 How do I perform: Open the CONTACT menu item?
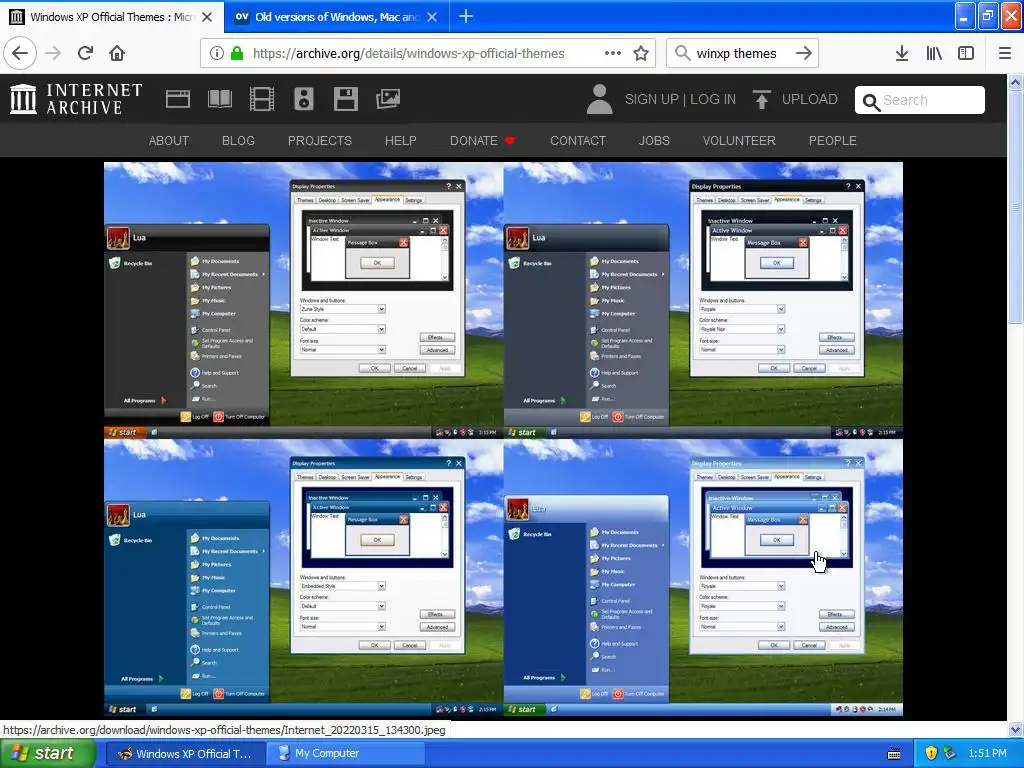tap(578, 140)
